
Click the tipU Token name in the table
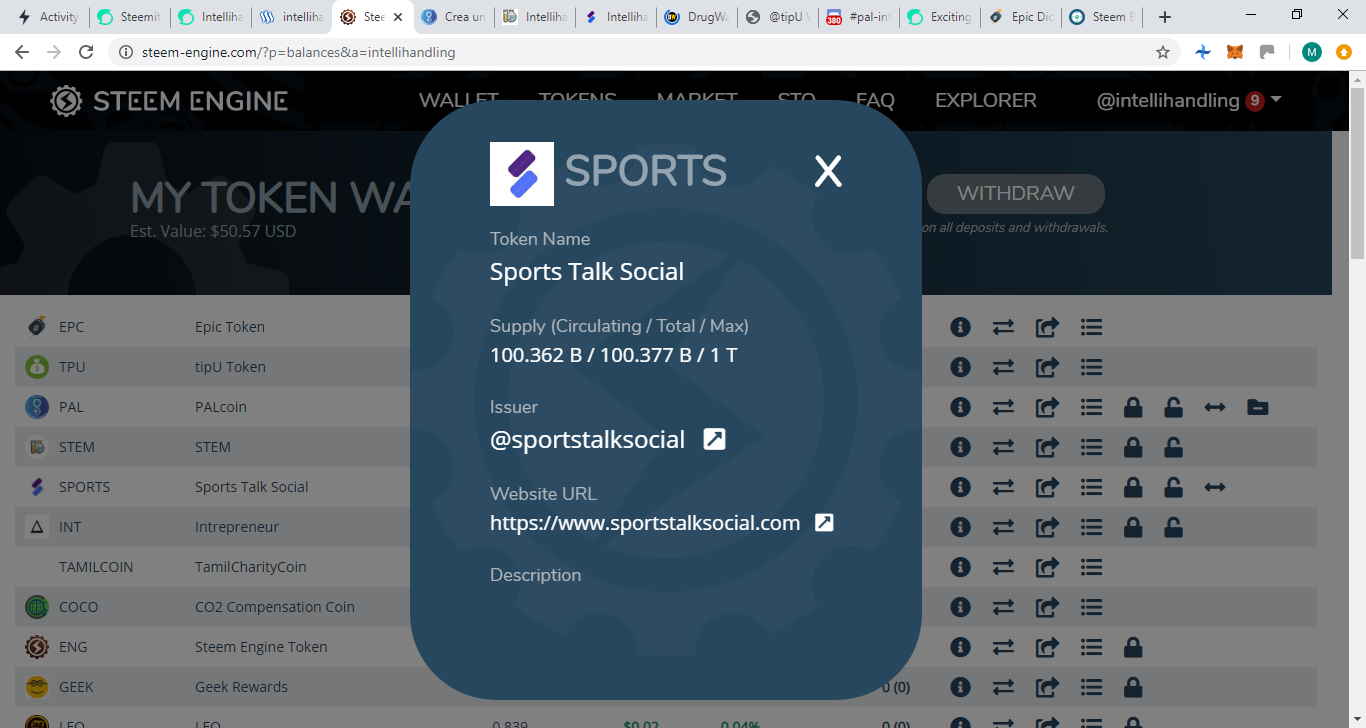tap(230, 367)
